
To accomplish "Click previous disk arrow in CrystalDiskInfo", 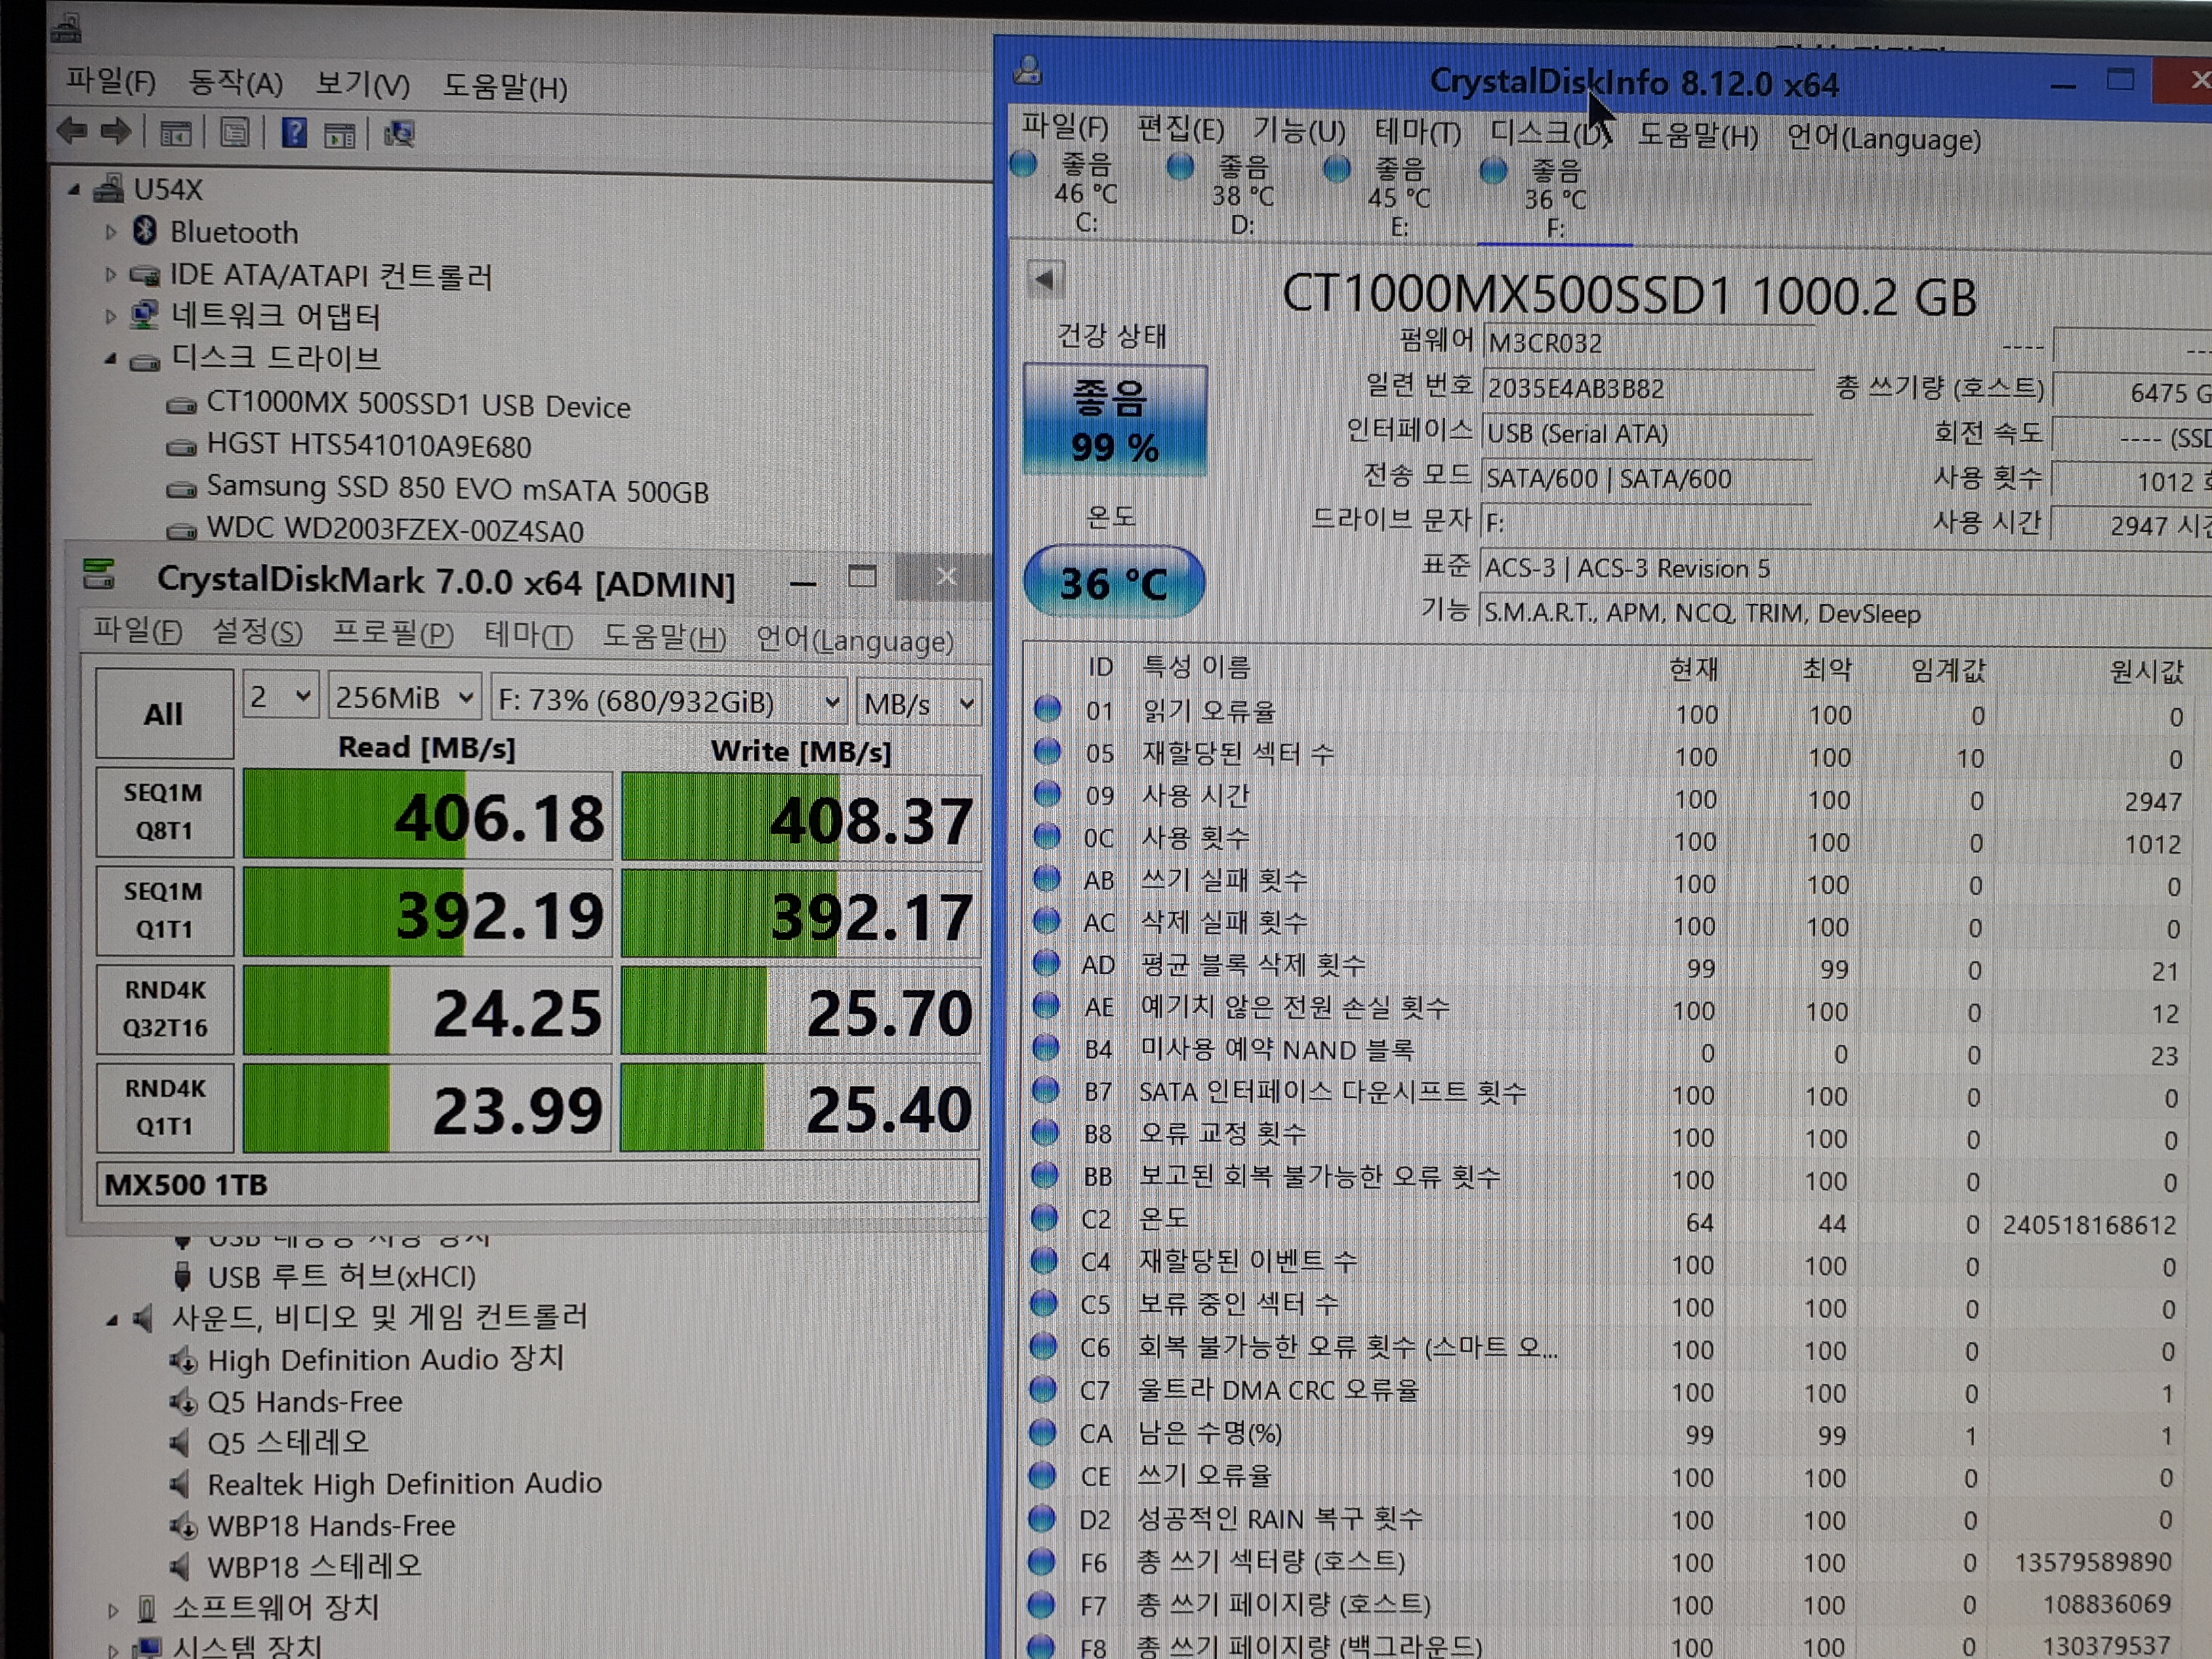I will pyautogui.click(x=1045, y=280).
